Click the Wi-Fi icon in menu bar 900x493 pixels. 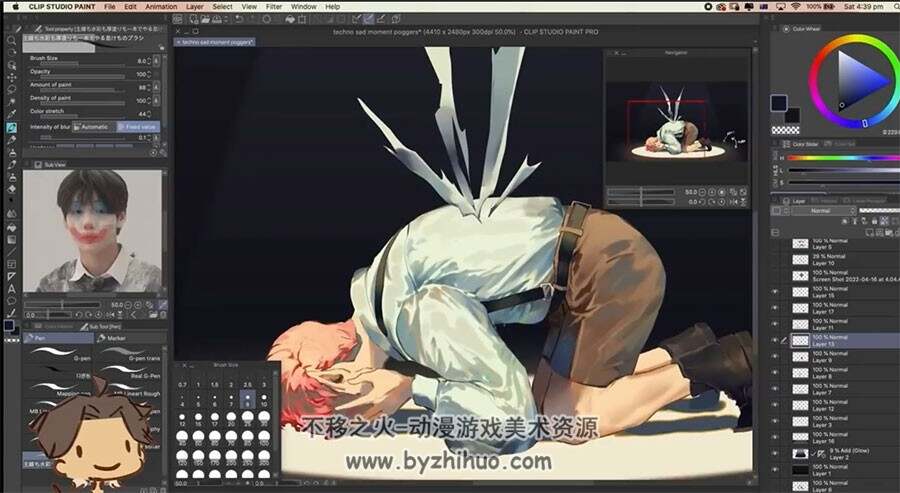(x=795, y=6)
